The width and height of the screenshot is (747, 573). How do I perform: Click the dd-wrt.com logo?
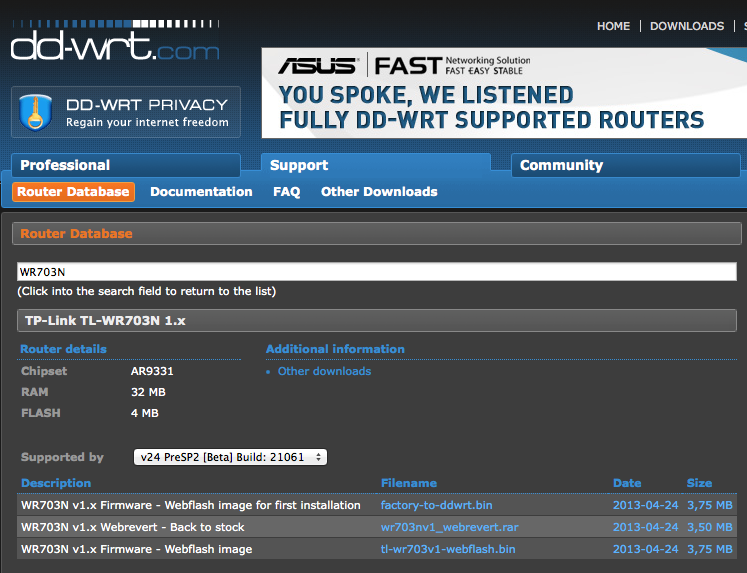115,41
